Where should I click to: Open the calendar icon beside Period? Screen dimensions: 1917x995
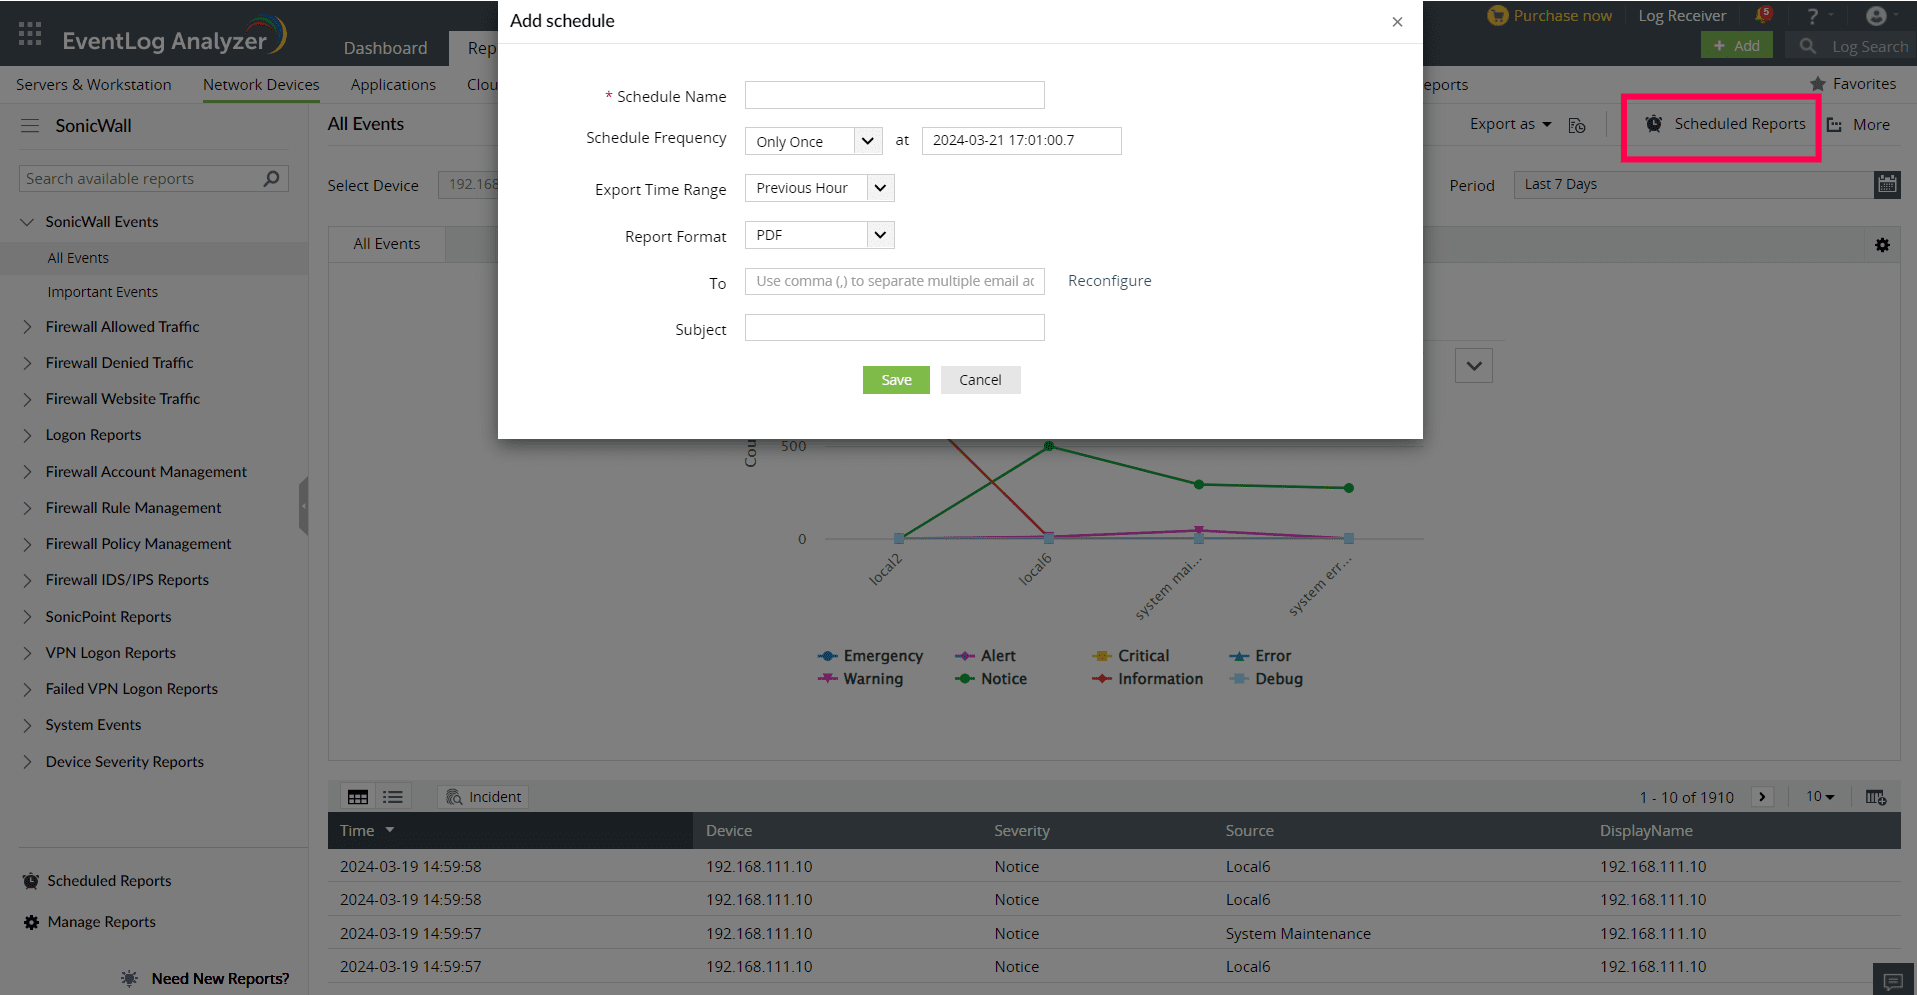click(x=1886, y=184)
